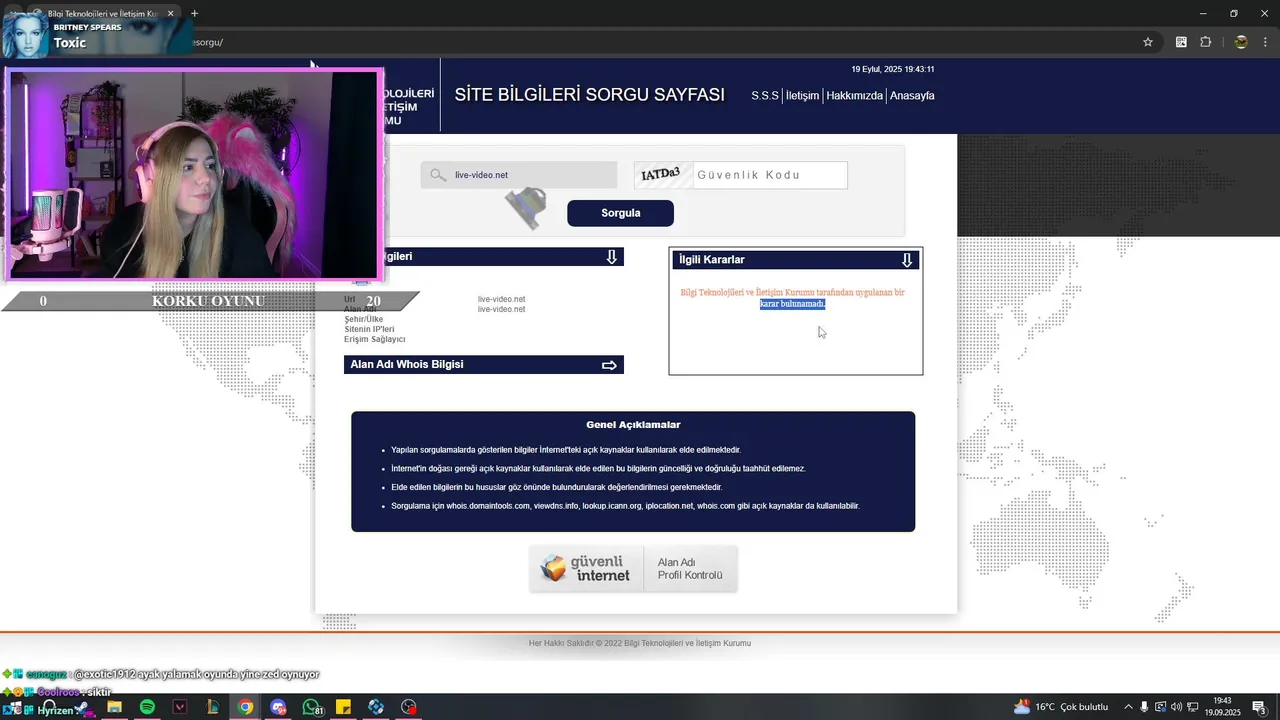Go to the Anasayfa menu link
Viewport: 1280px width, 720px height.
click(912, 96)
